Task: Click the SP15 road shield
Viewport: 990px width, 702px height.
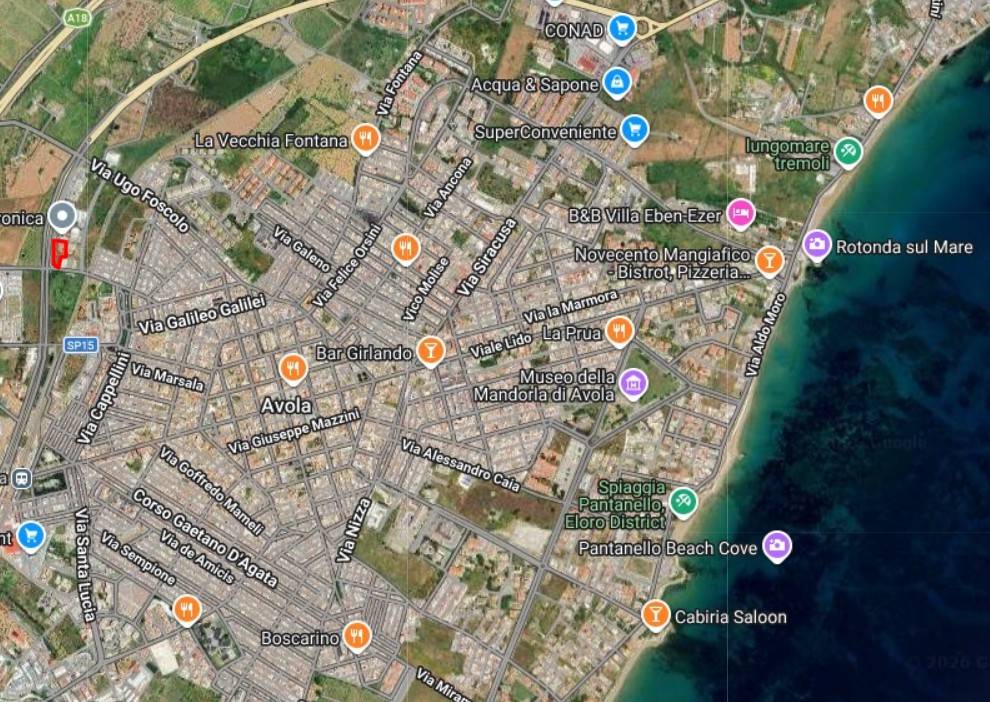Action: point(80,345)
